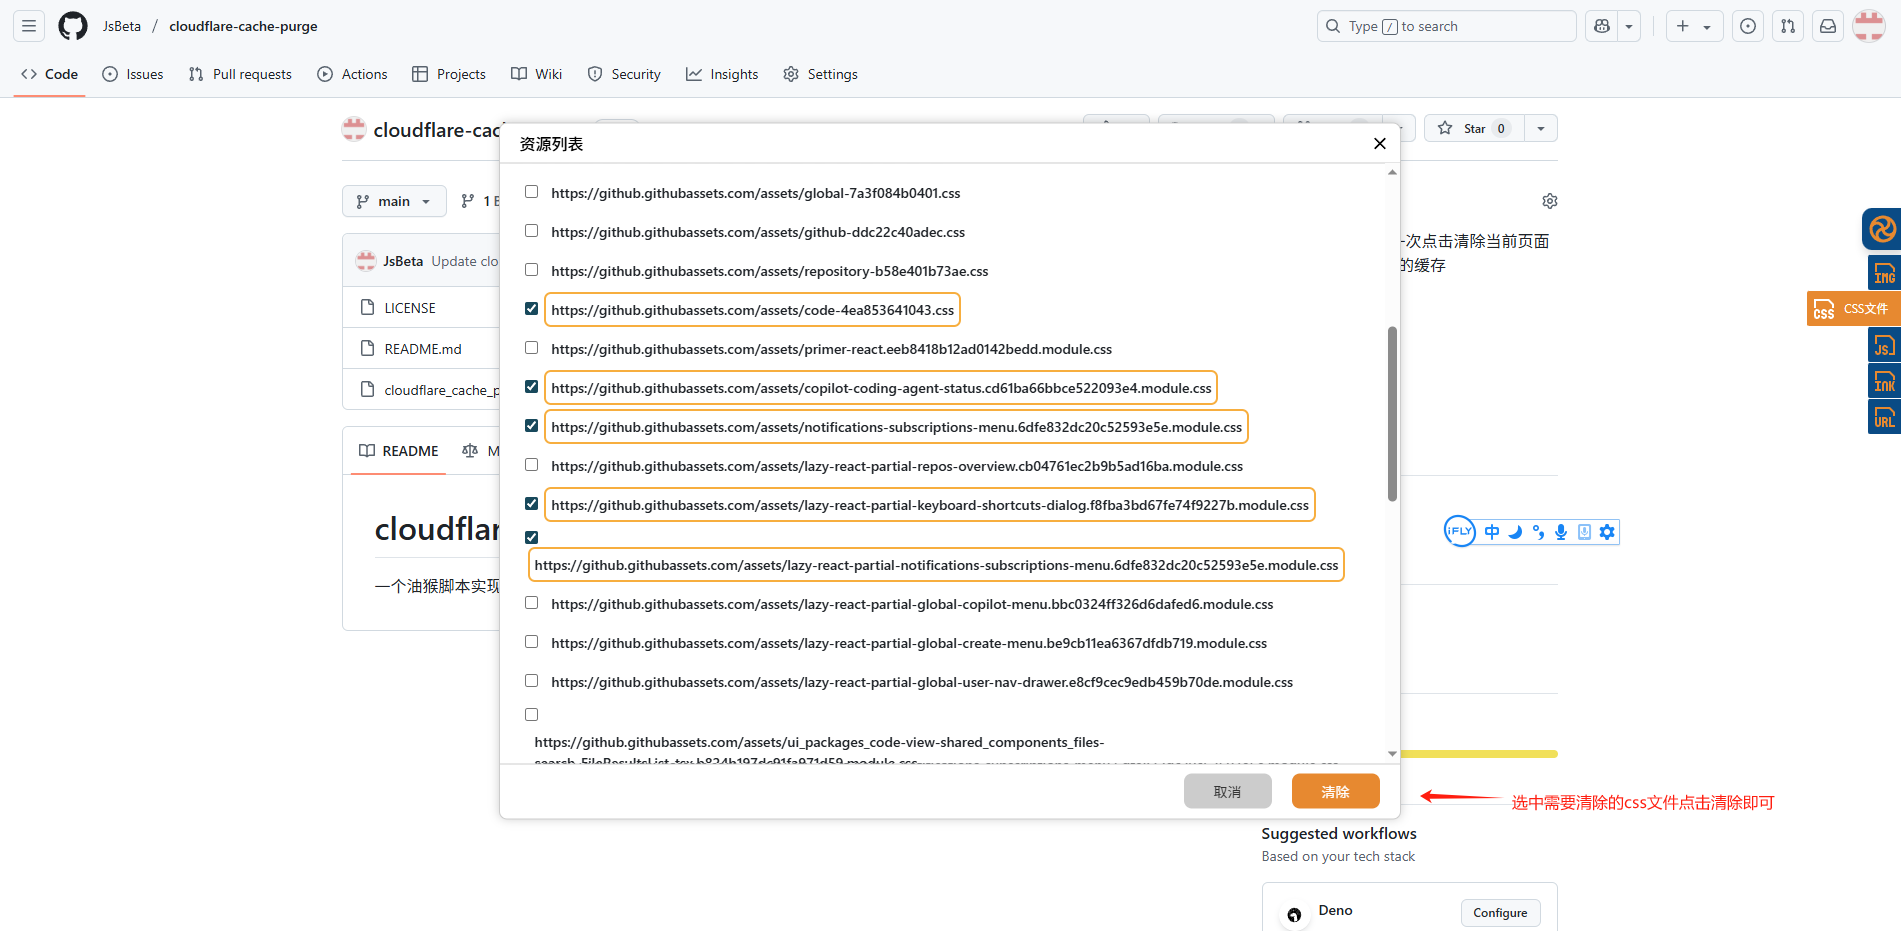
Task: Open the cloudflare-cache-purge breadcrumb link
Action: [x=243, y=26]
